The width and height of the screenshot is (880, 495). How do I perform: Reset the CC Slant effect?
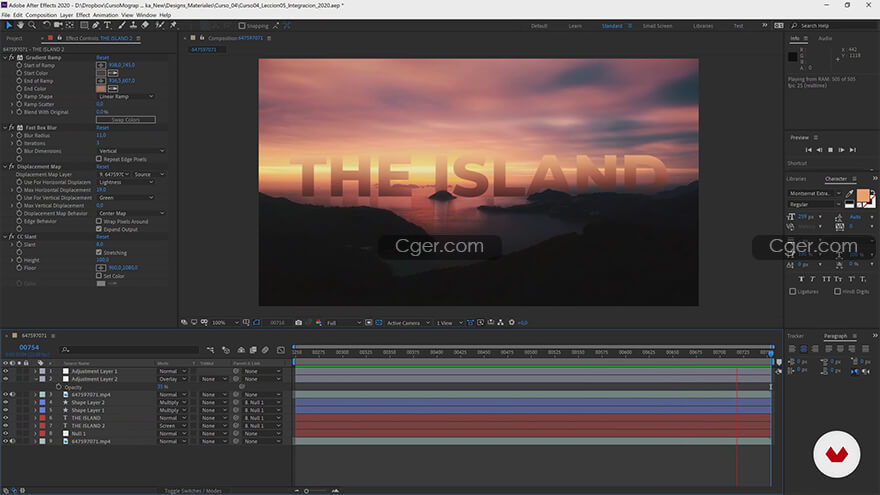(x=102, y=236)
